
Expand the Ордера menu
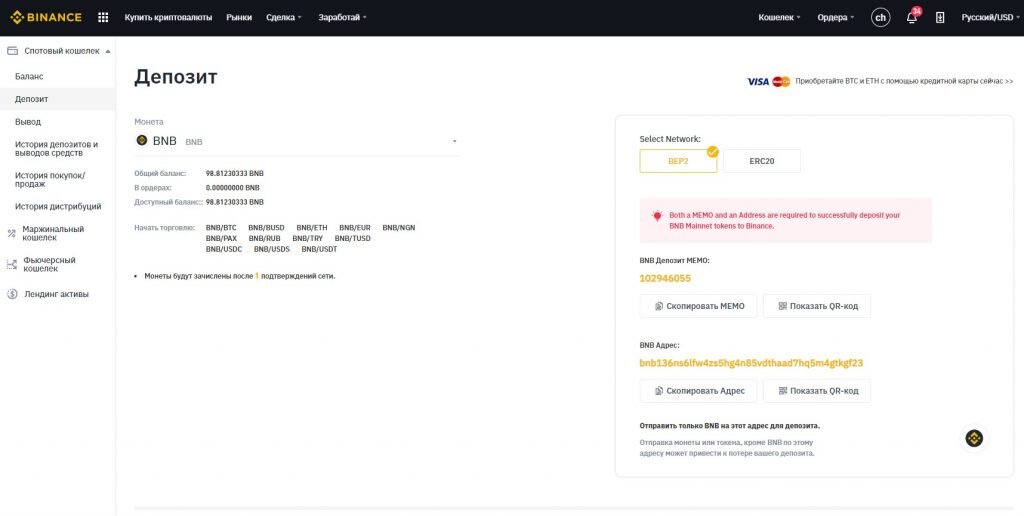coord(835,18)
